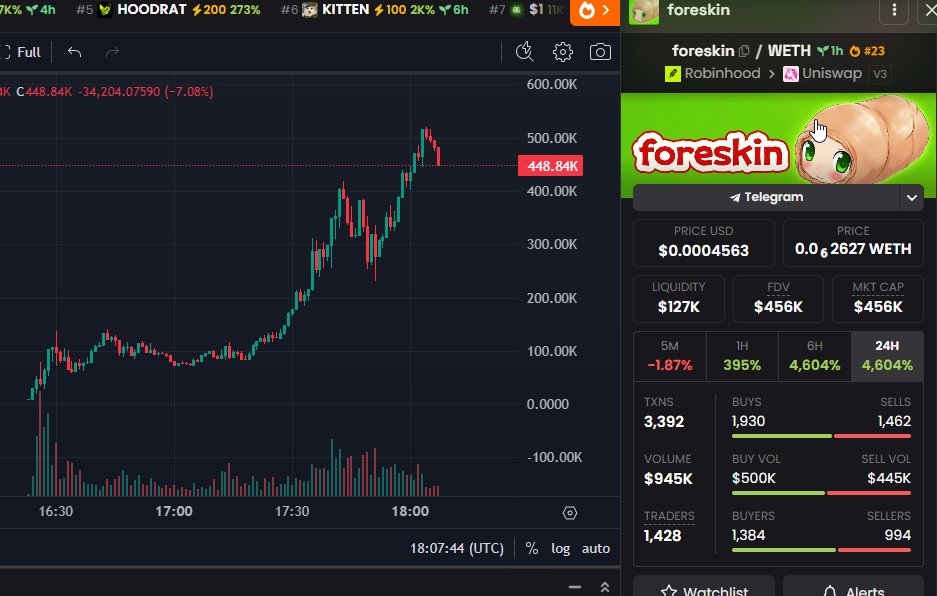
Task: Open Alerts for this pair
Action: pyautogui.click(x=853, y=589)
